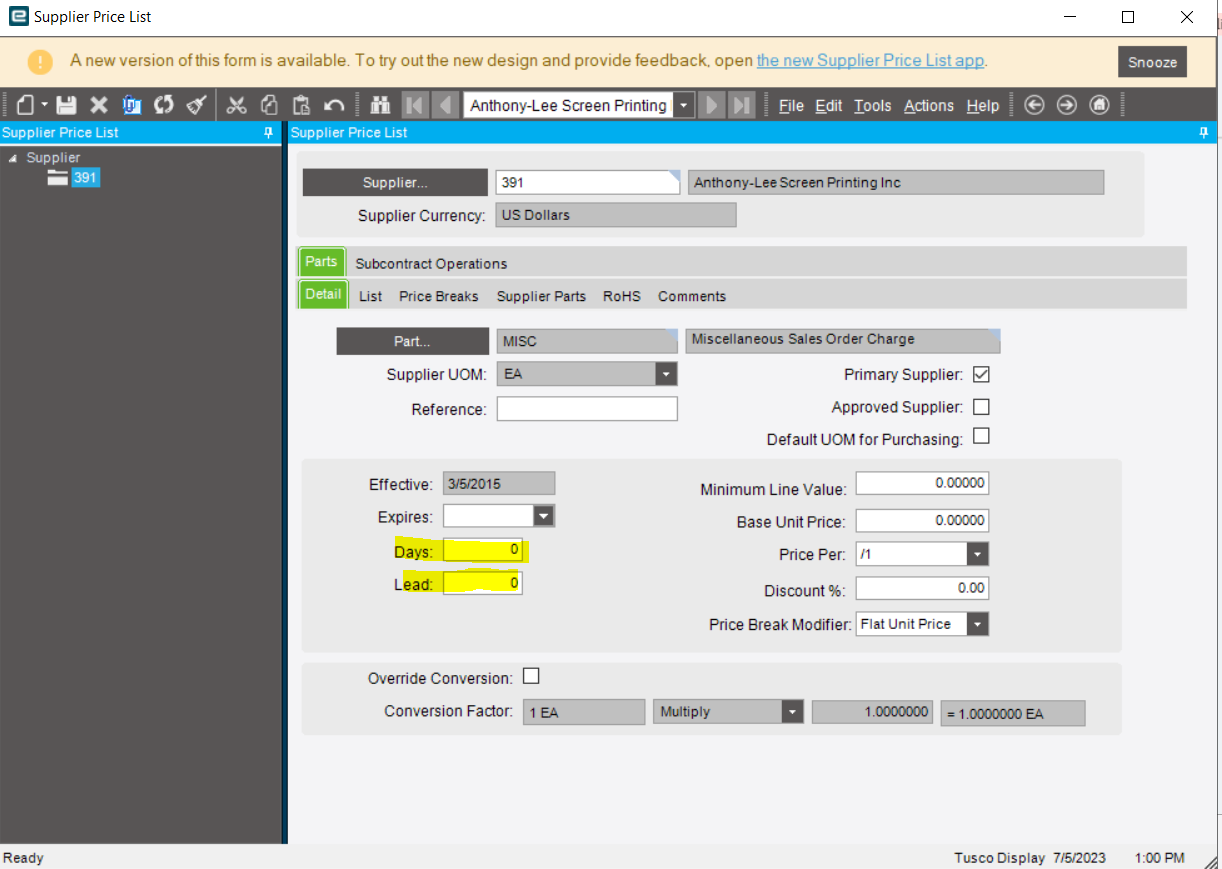Pin the left tree panel

coord(268,132)
